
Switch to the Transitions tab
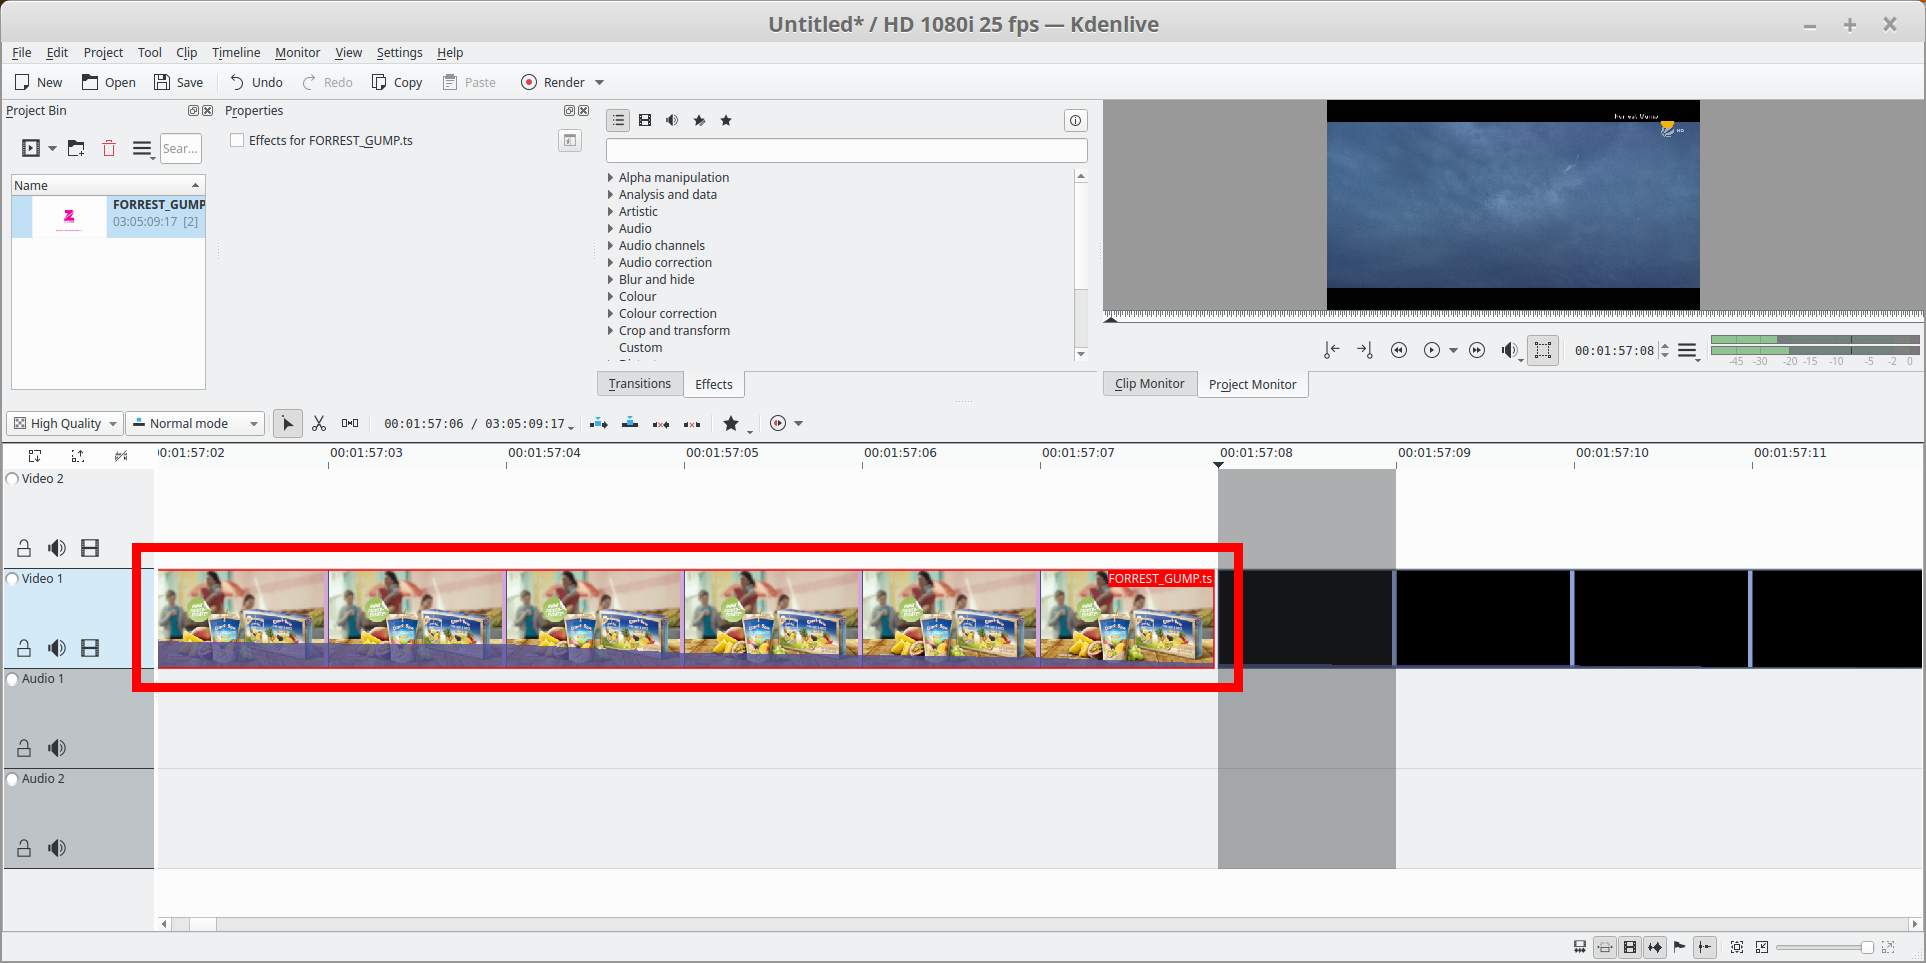tap(640, 384)
